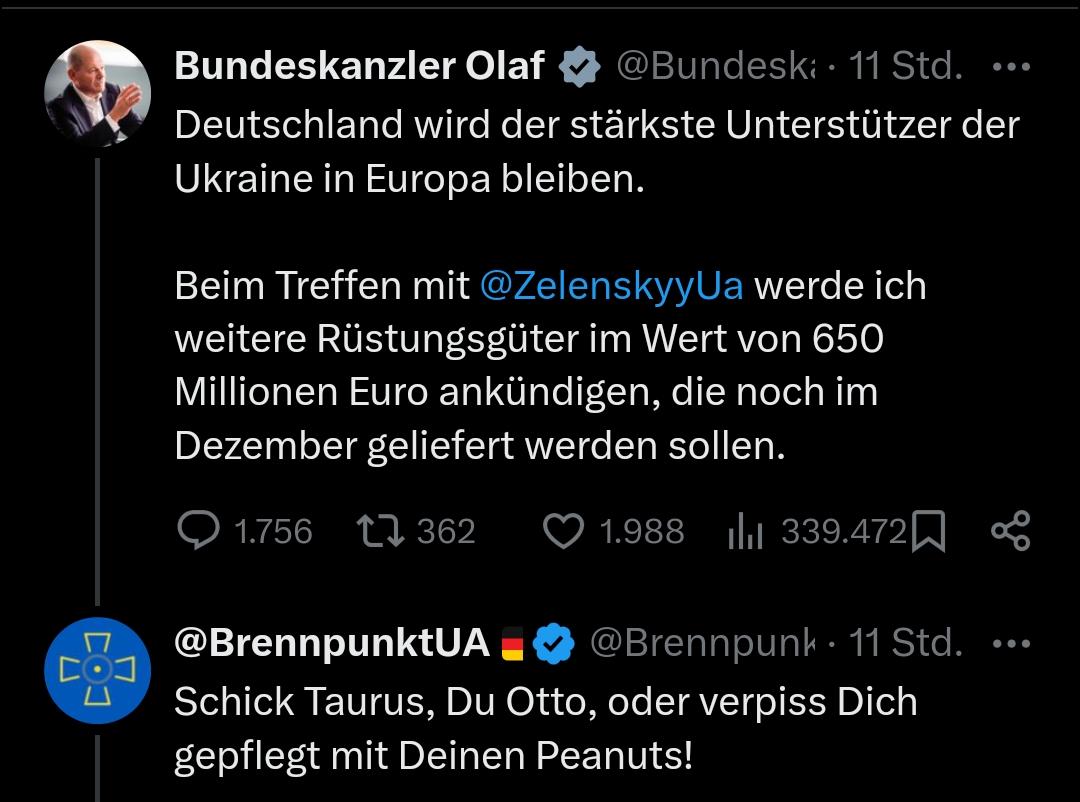Open the 11 Std. timestamp of Bundeskanzler post
This screenshot has width=1080, height=802.
(x=905, y=68)
